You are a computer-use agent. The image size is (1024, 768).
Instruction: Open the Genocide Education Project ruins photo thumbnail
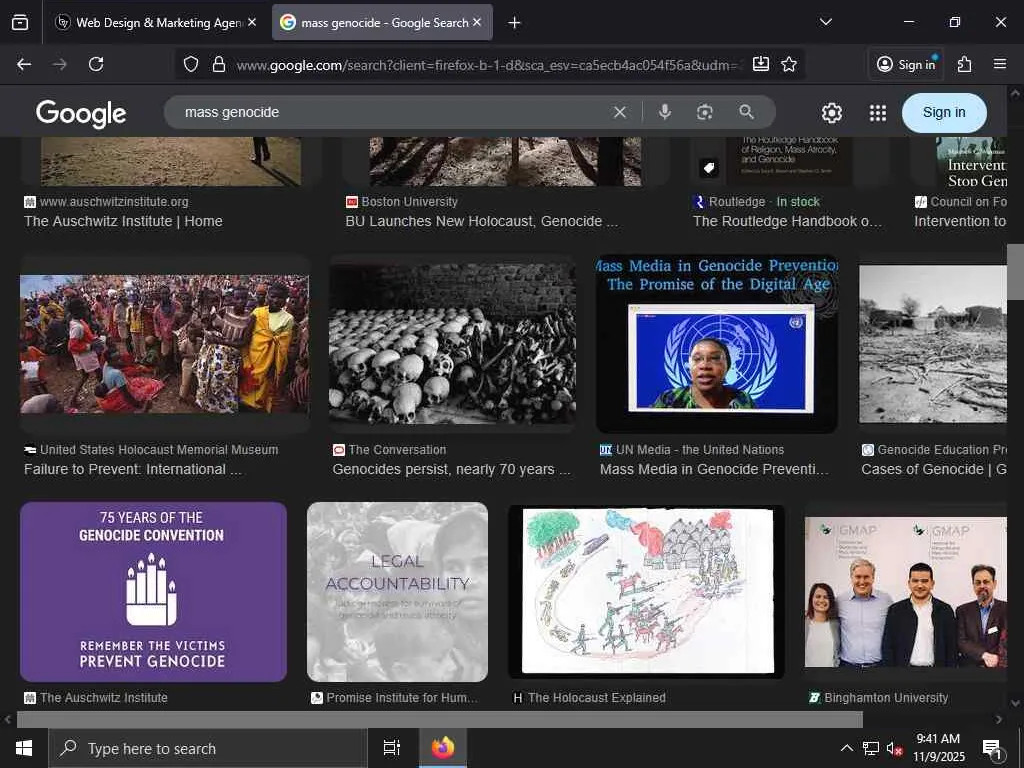tap(933, 344)
